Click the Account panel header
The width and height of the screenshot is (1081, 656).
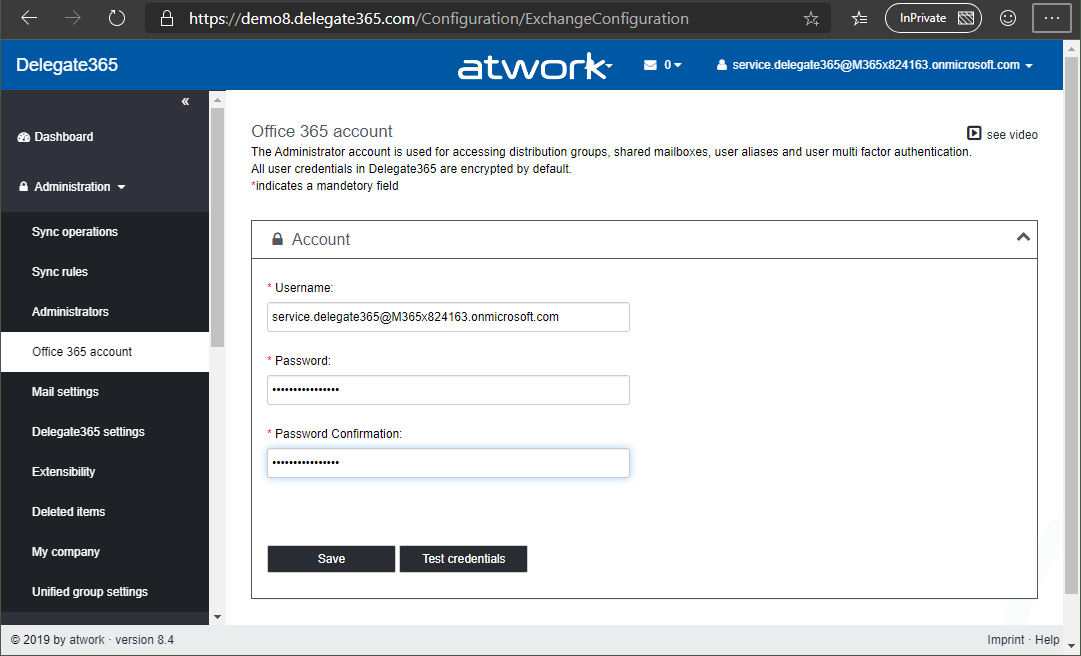tap(644, 239)
